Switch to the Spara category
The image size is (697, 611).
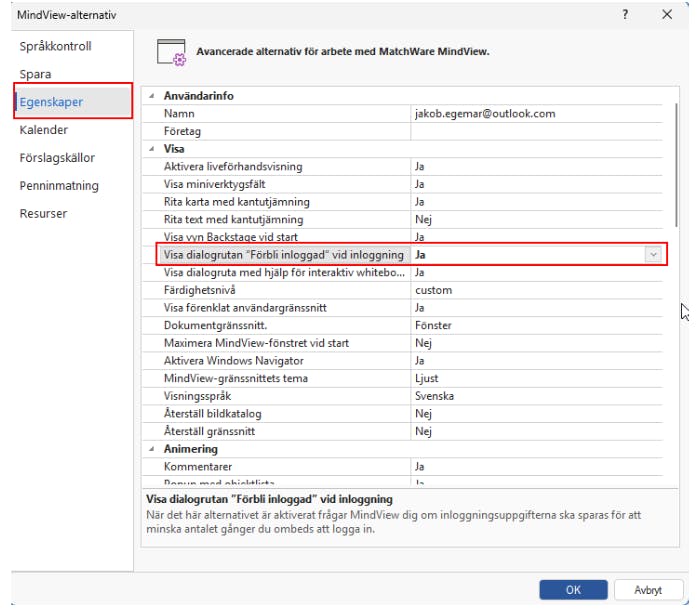35,74
